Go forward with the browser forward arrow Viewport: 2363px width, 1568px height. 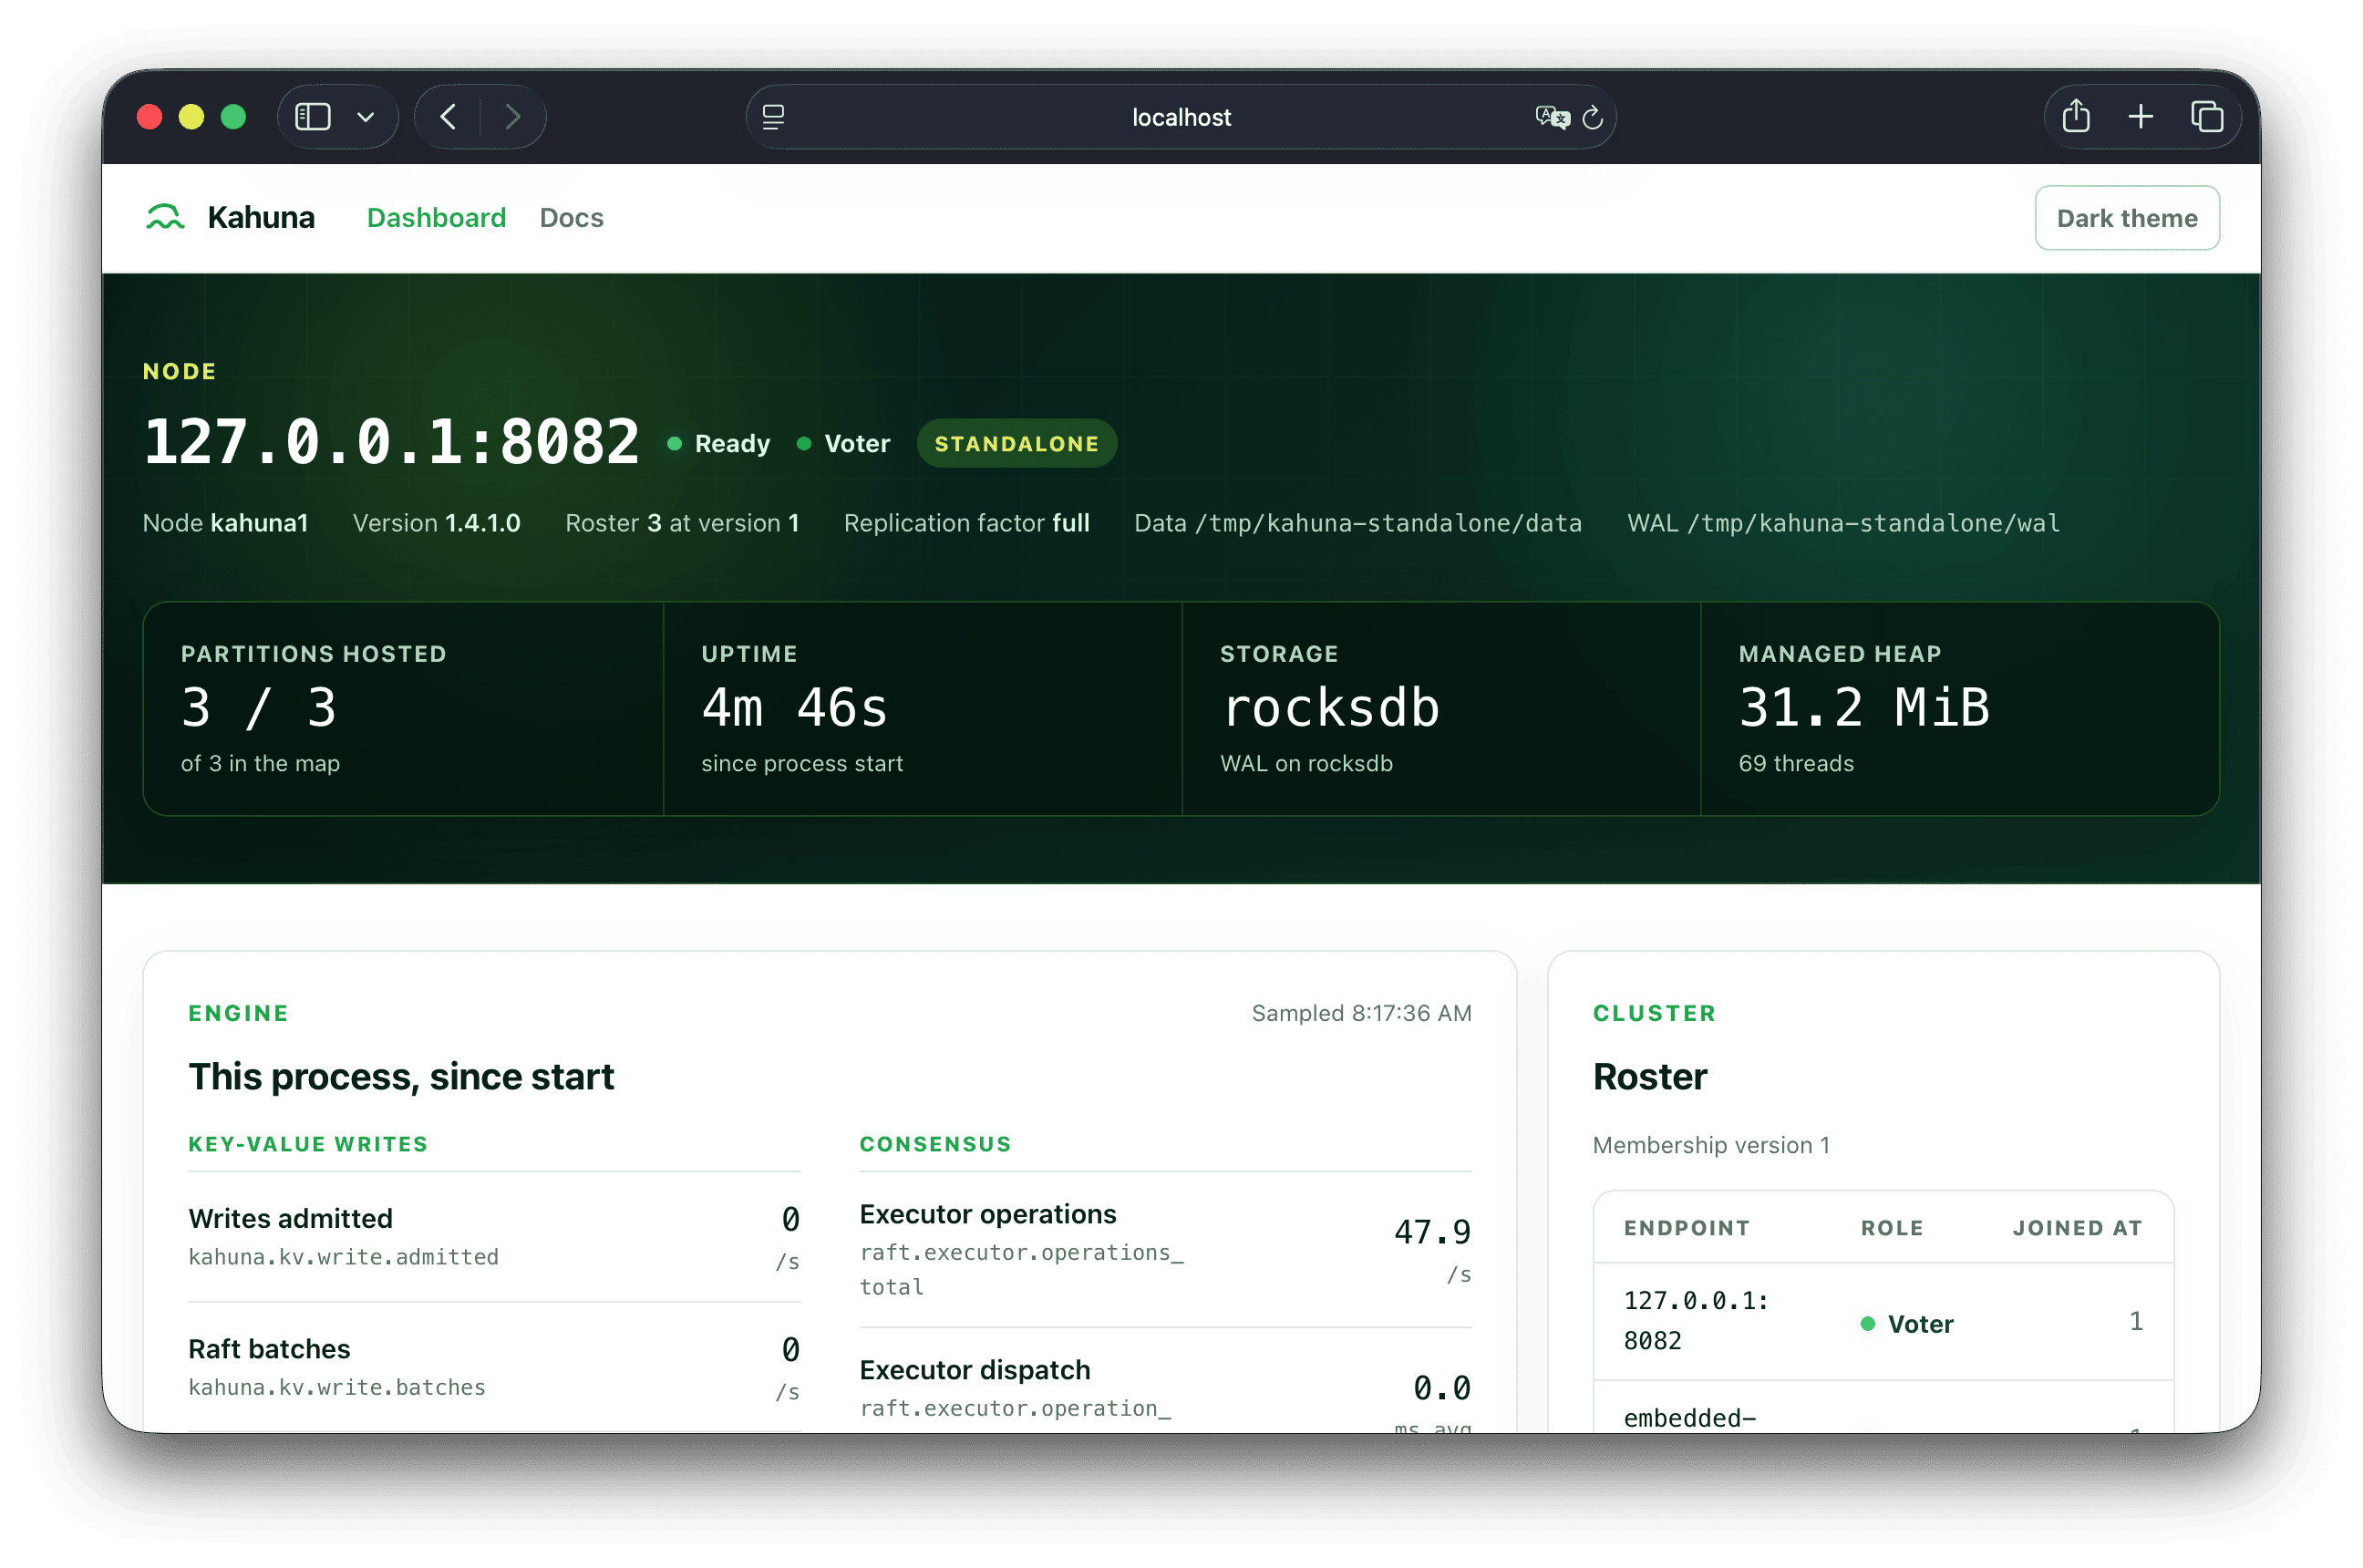pyautogui.click(x=513, y=117)
